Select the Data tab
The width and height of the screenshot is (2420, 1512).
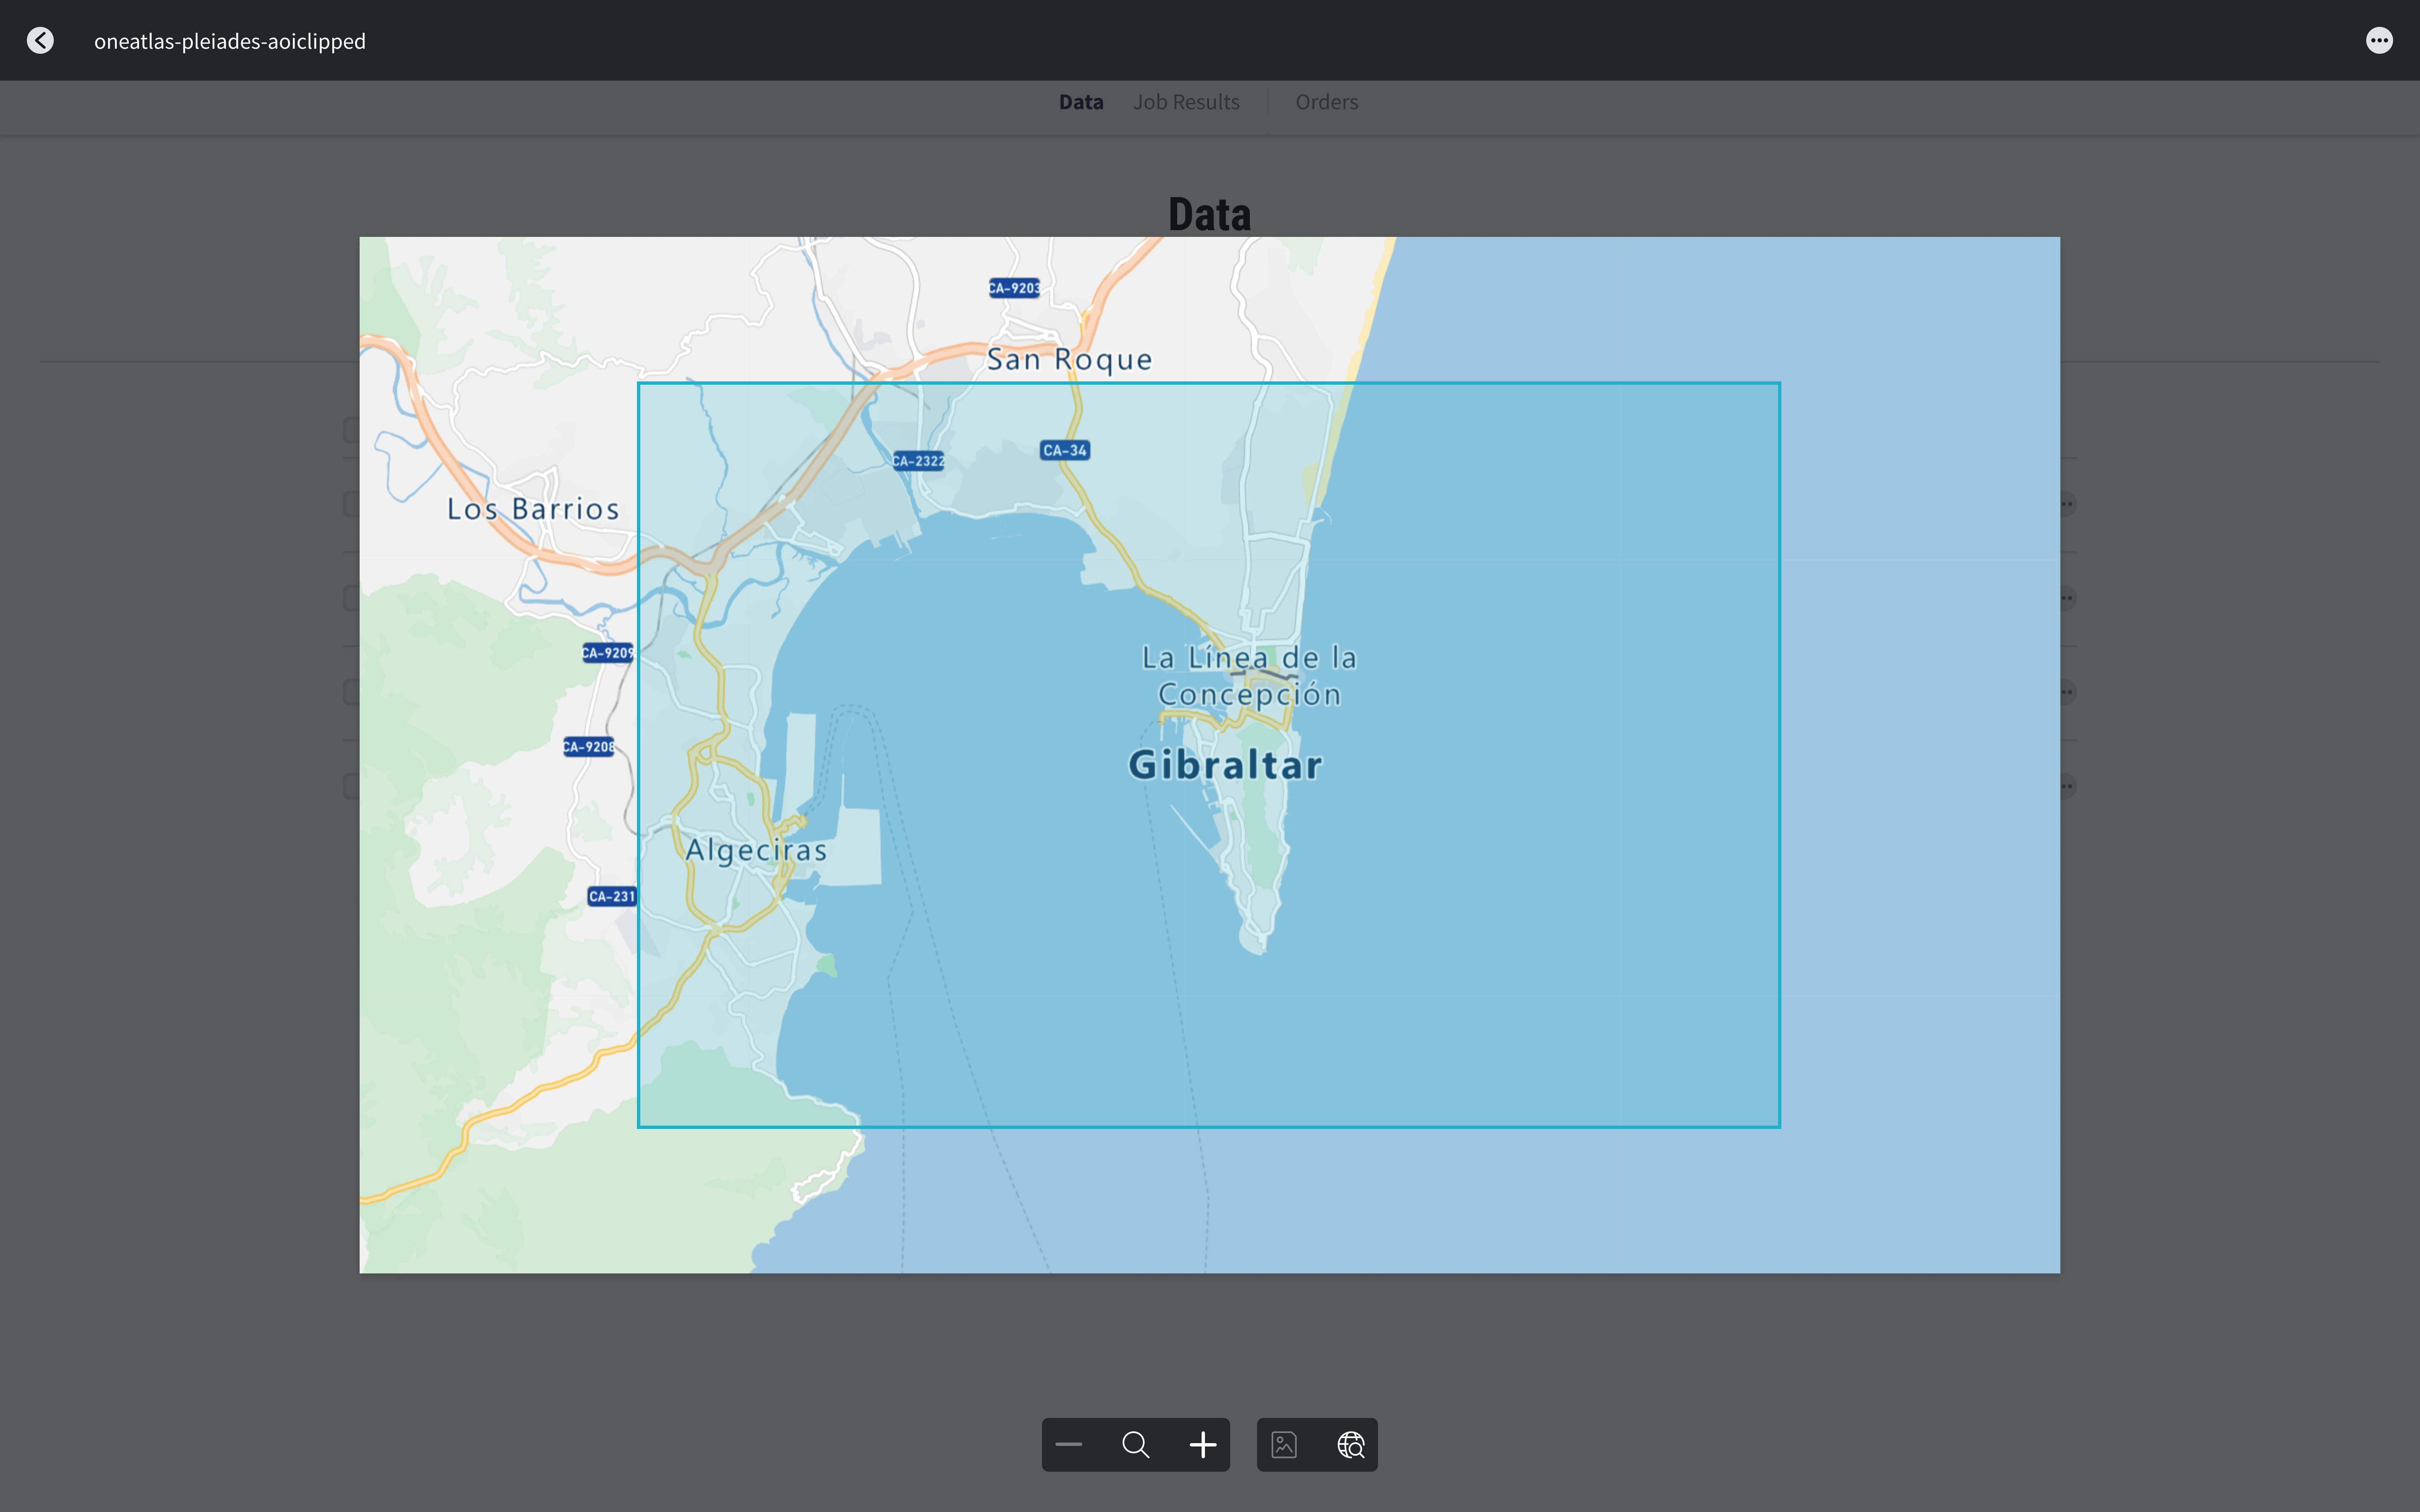1080,101
